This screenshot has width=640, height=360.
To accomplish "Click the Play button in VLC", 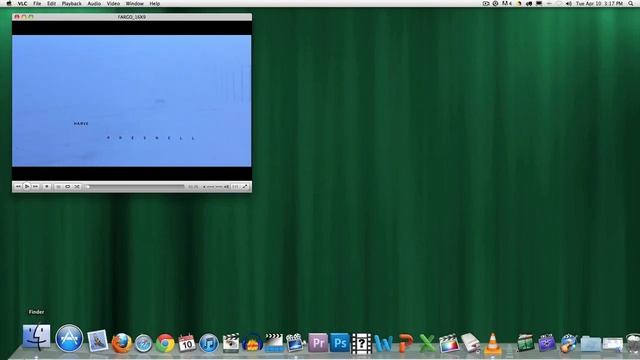I will (27, 187).
